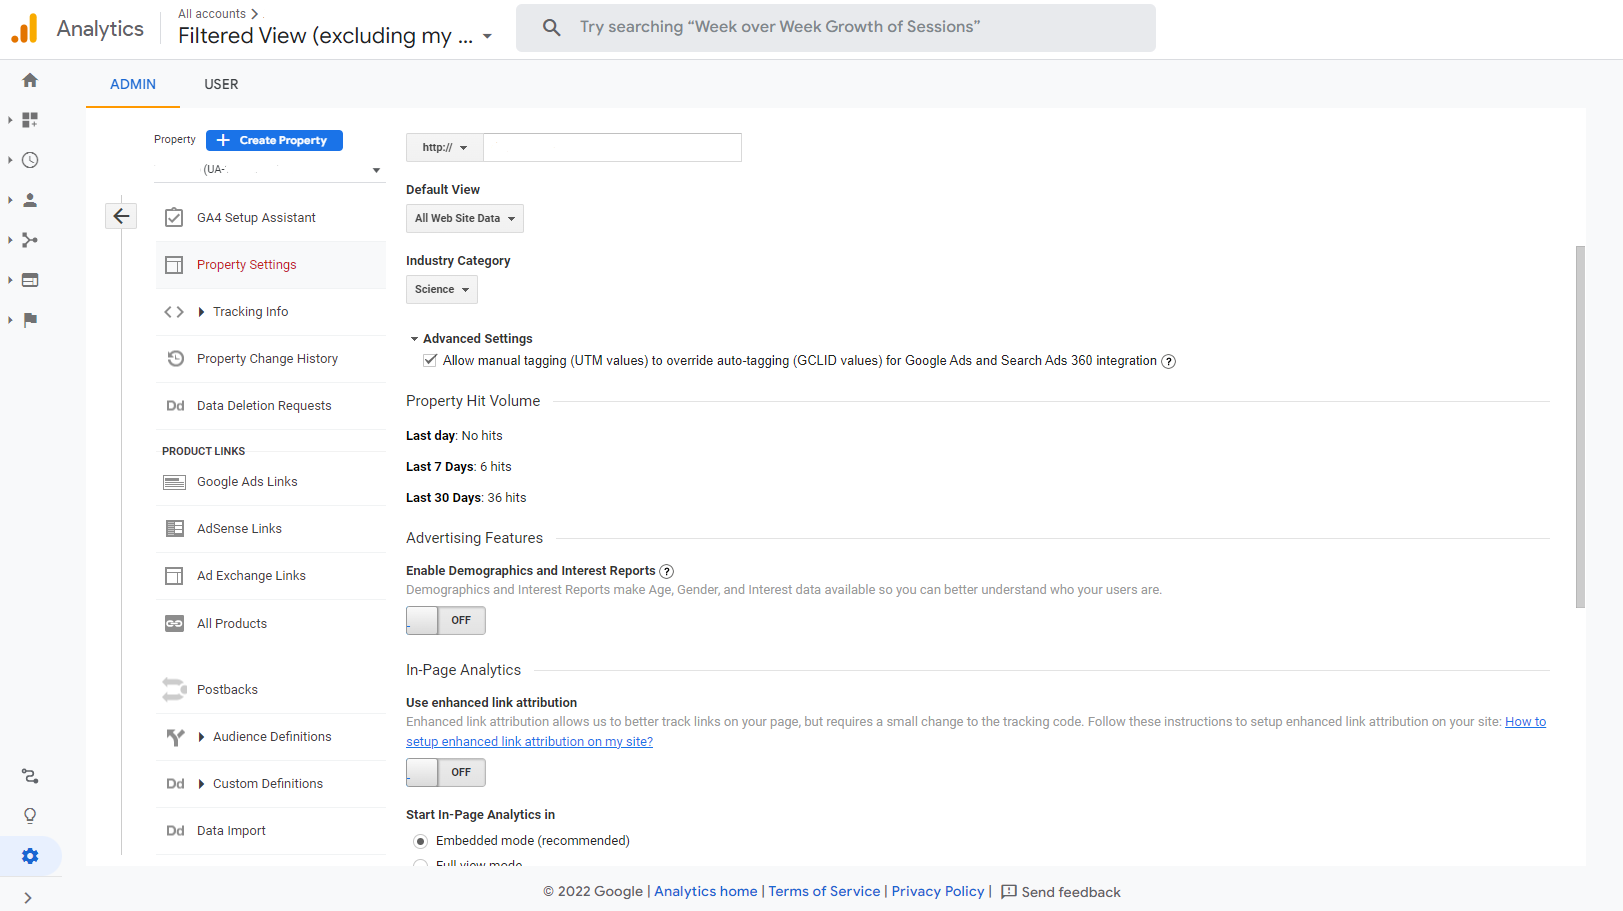The height and width of the screenshot is (911, 1623).
Task: Toggle allow manual tagging checkbox
Action: tap(430, 360)
